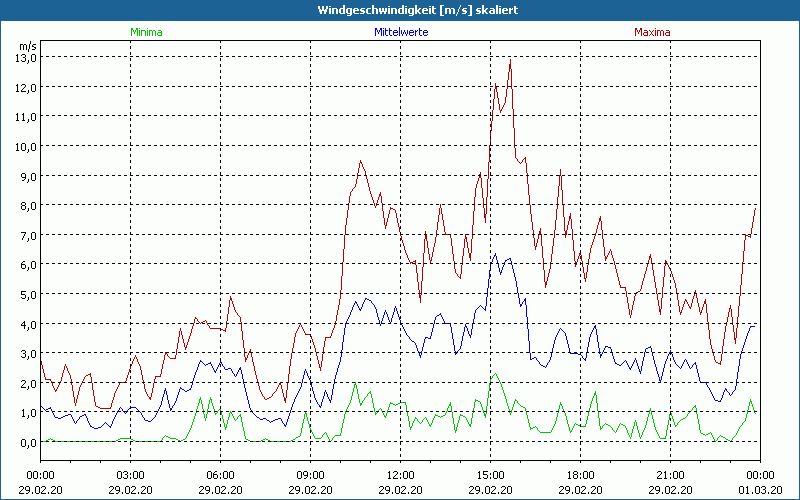Click the 03:00 time axis label

(131, 476)
